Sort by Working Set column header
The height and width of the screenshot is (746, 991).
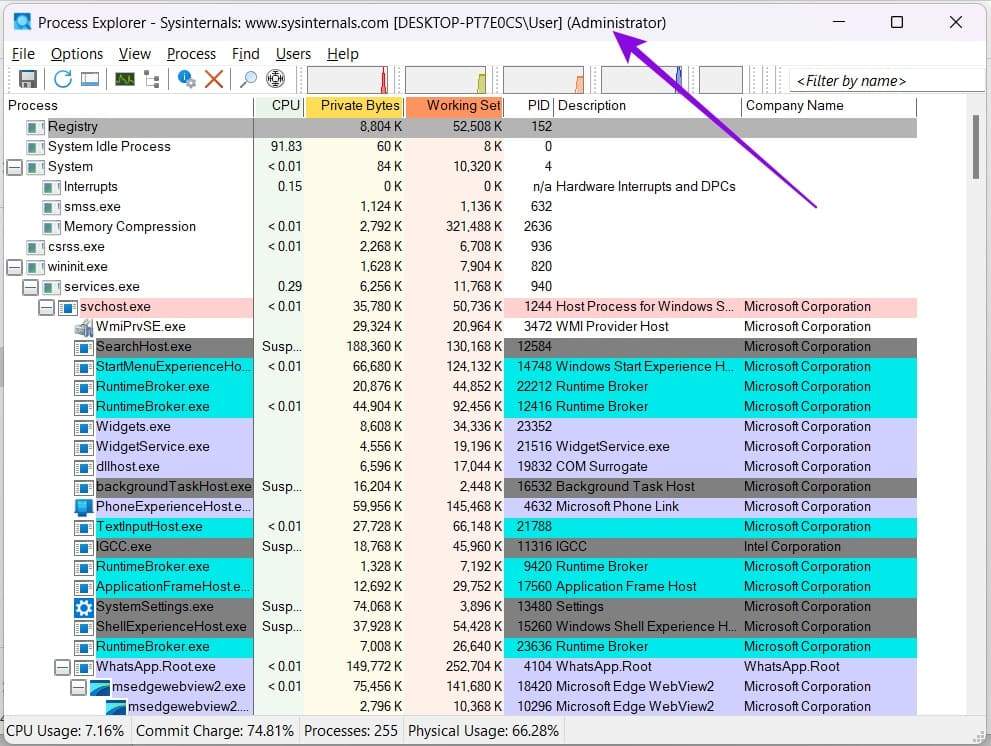click(x=454, y=106)
